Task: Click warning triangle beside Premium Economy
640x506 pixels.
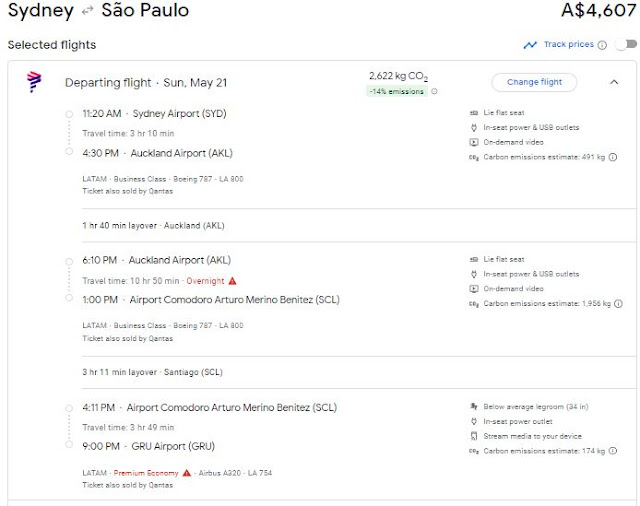Action: tap(187, 472)
